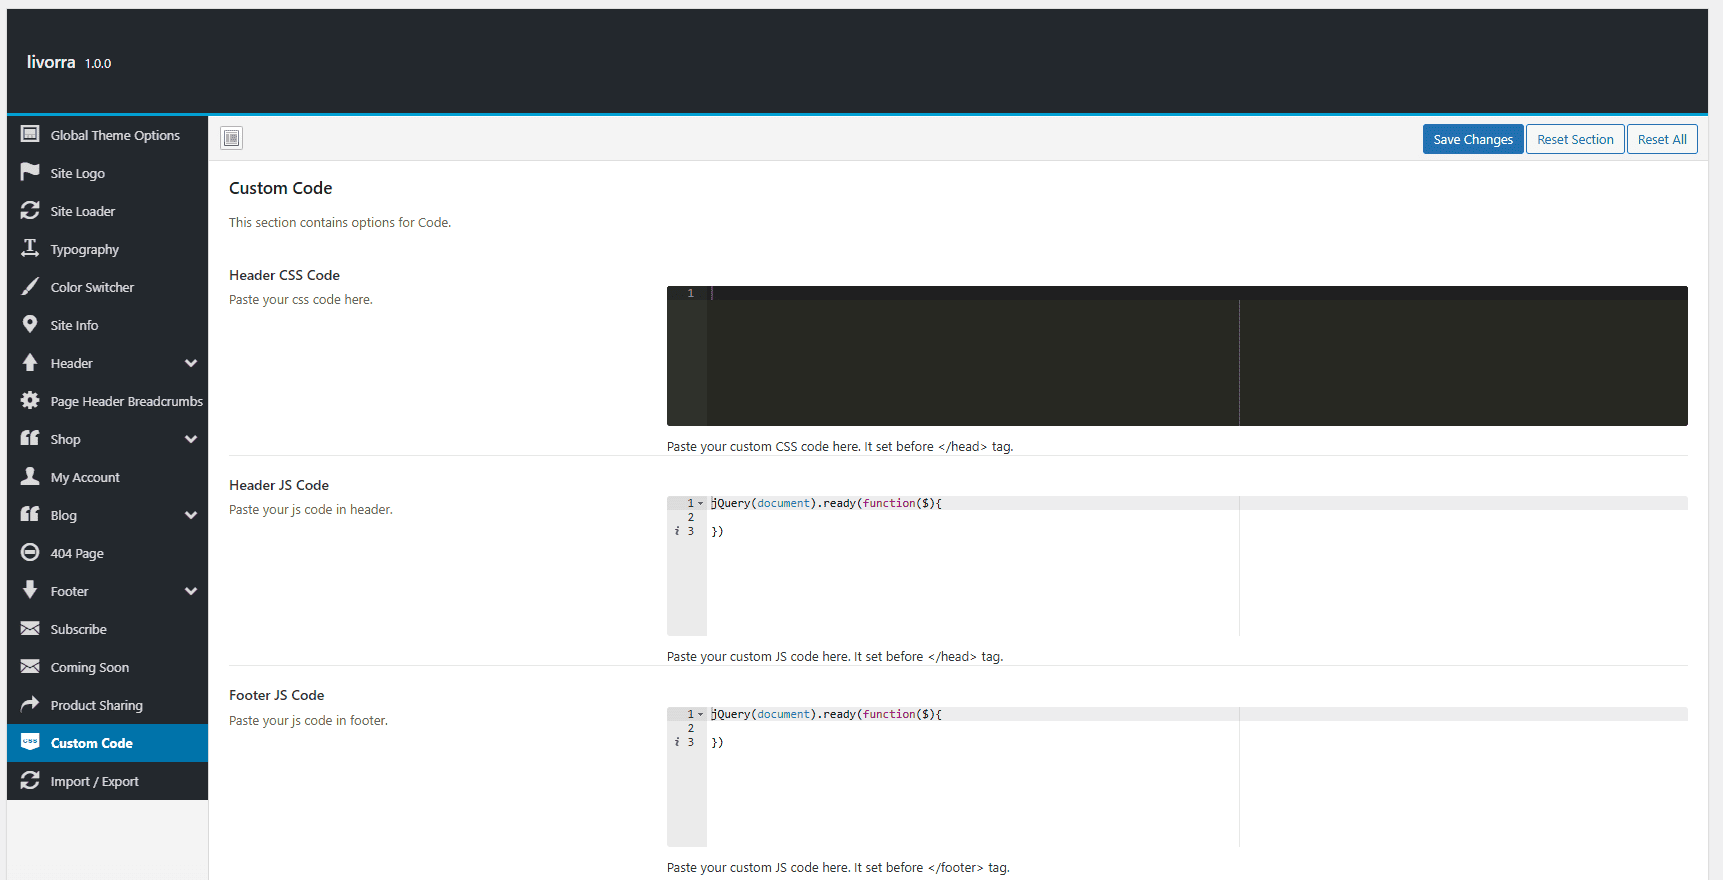Click the Header up-arrow icon
Image resolution: width=1723 pixels, height=880 pixels.
pos(30,362)
